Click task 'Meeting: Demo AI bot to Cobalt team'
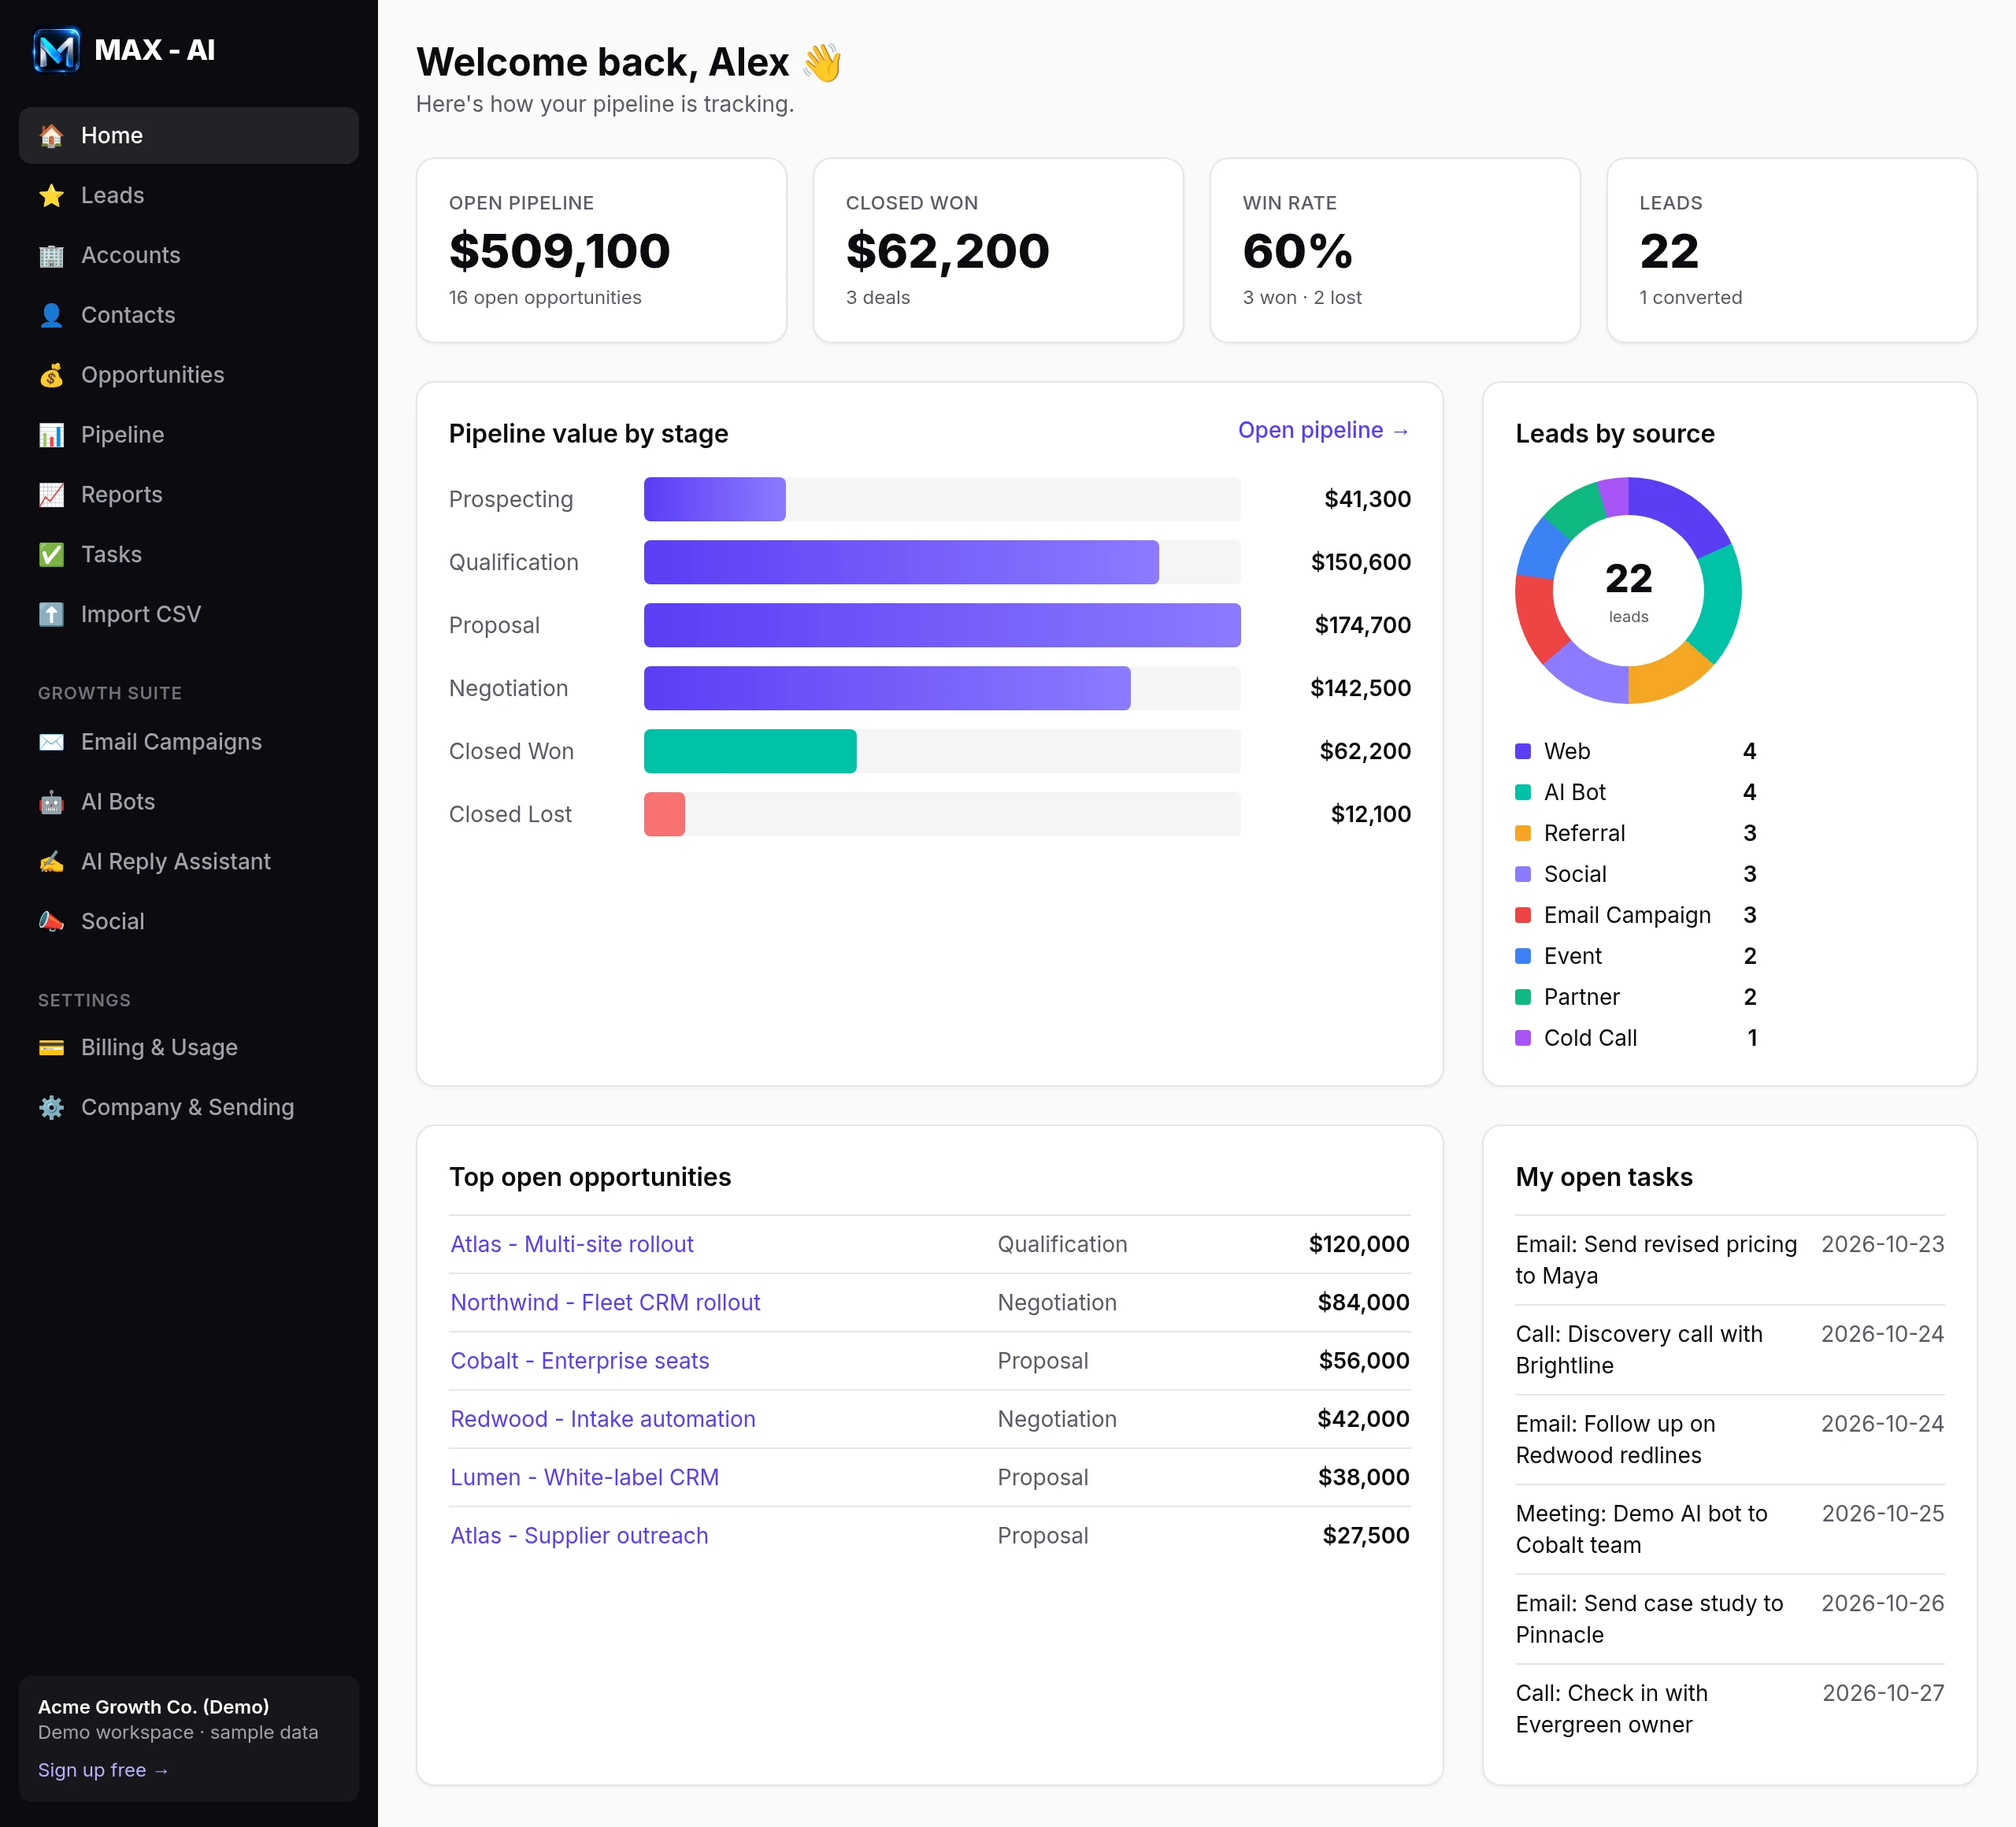This screenshot has height=1827, width=2016. pyautogui.click(x=1642, y=1529)
